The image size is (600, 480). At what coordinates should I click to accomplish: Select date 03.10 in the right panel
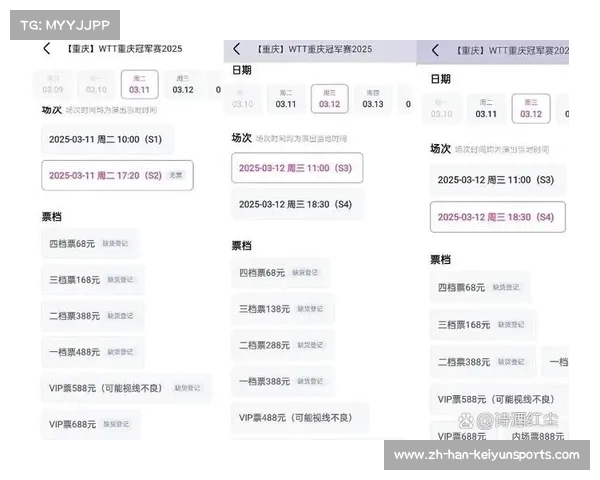pyautogui.click(x=442, y=109)
